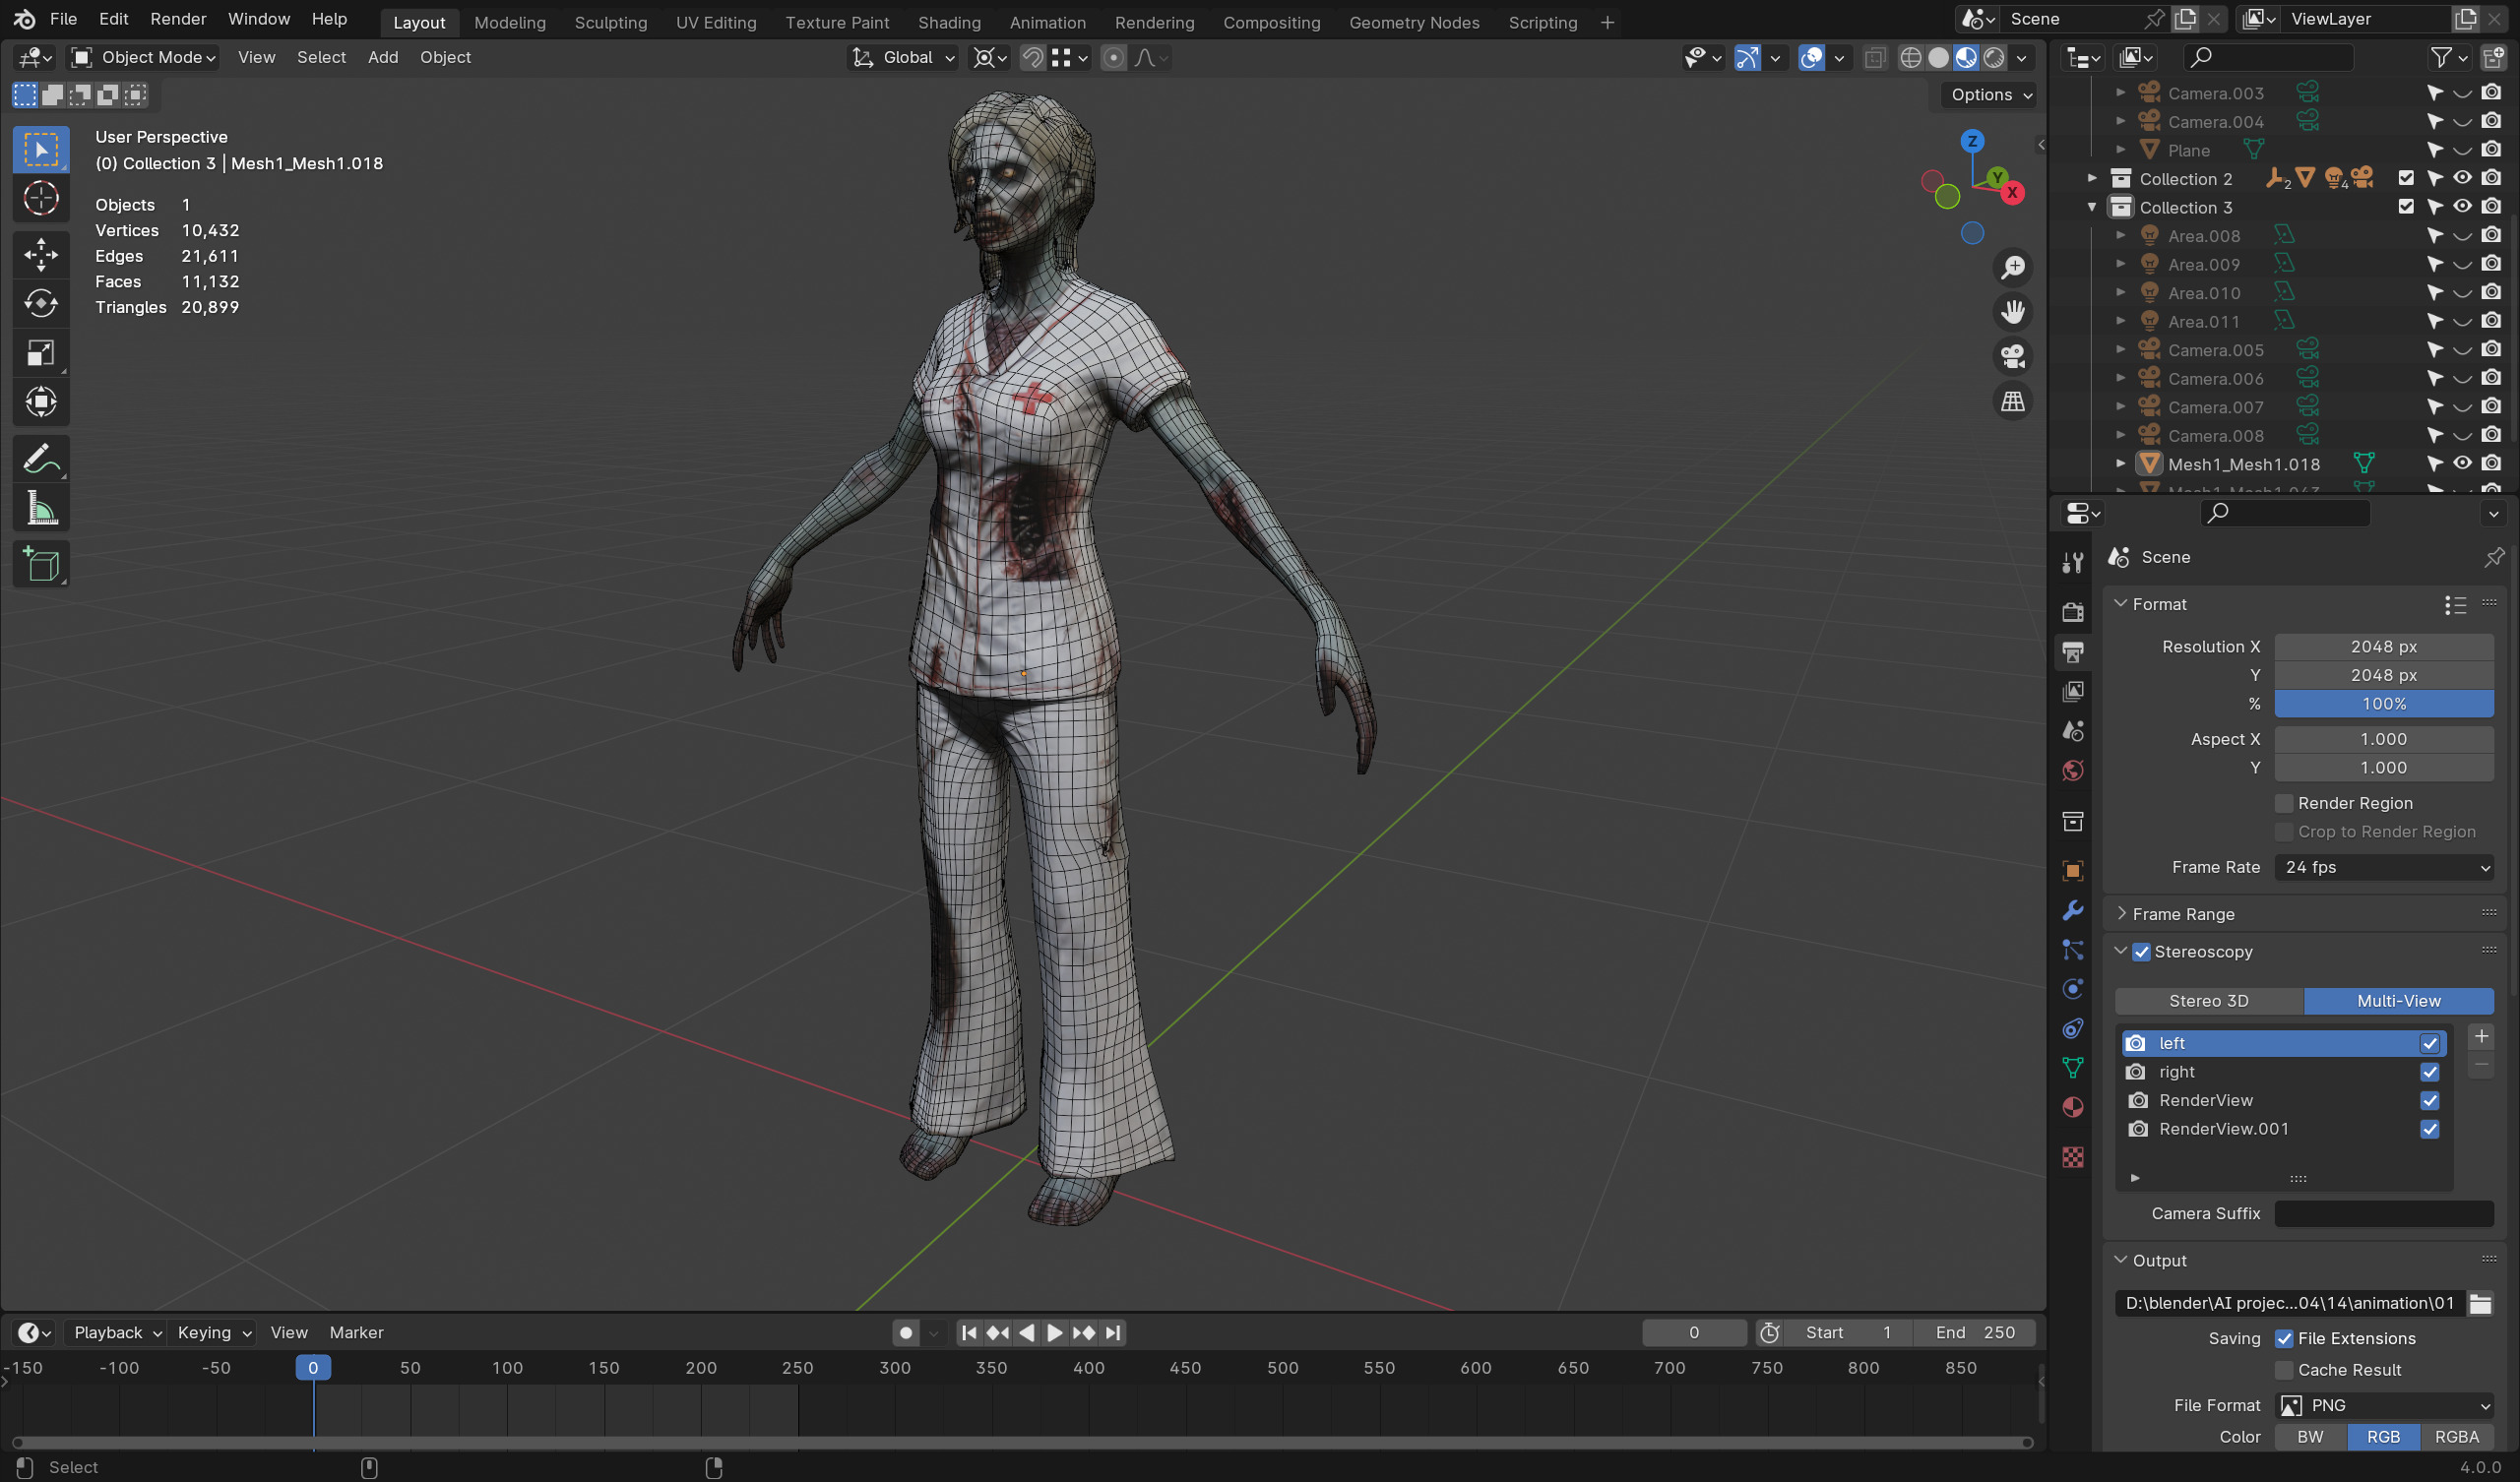Open the Physics properties tab
Screen dimensions: 2520x1482
(x=2073, y=989)
